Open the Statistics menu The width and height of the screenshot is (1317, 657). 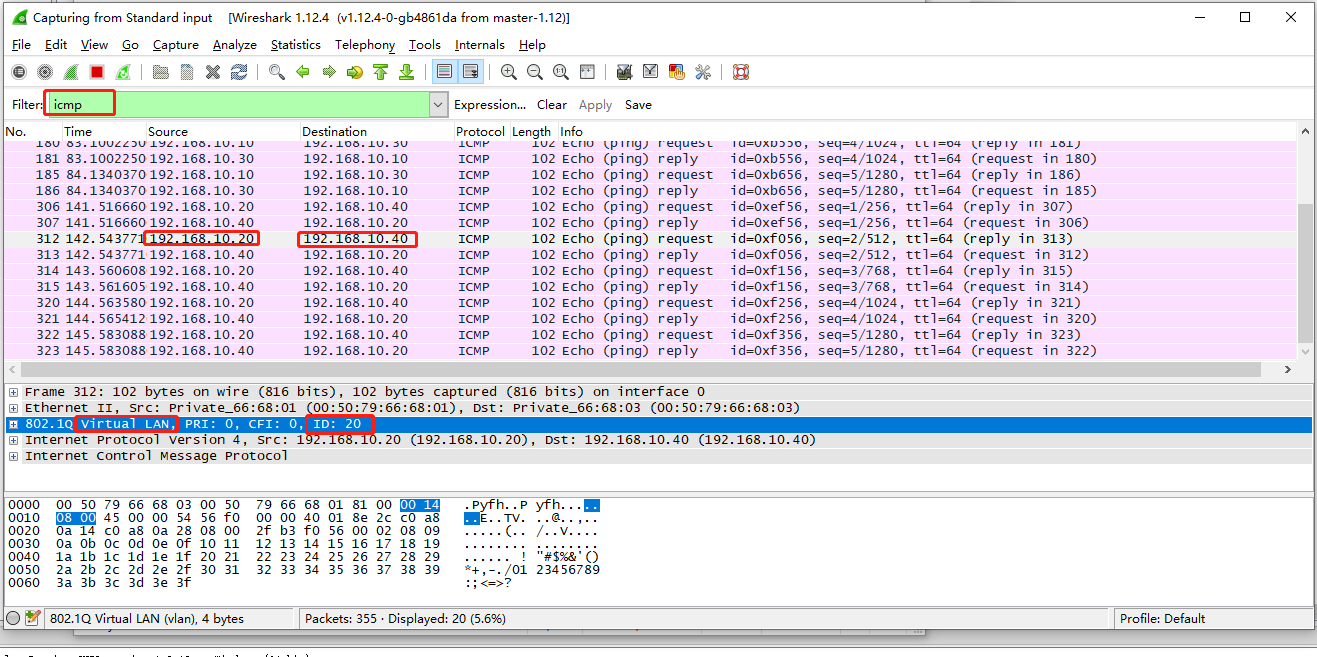click(296, 45)
